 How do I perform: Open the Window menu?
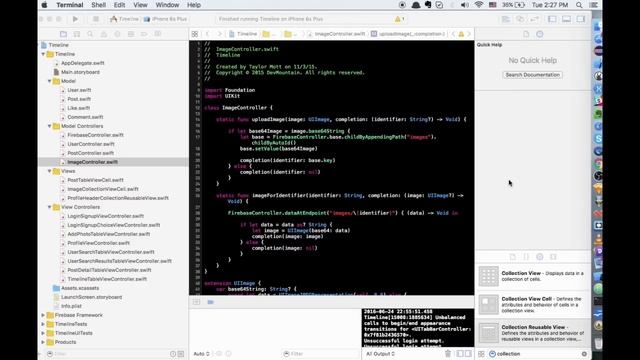(x=167, y=5)
